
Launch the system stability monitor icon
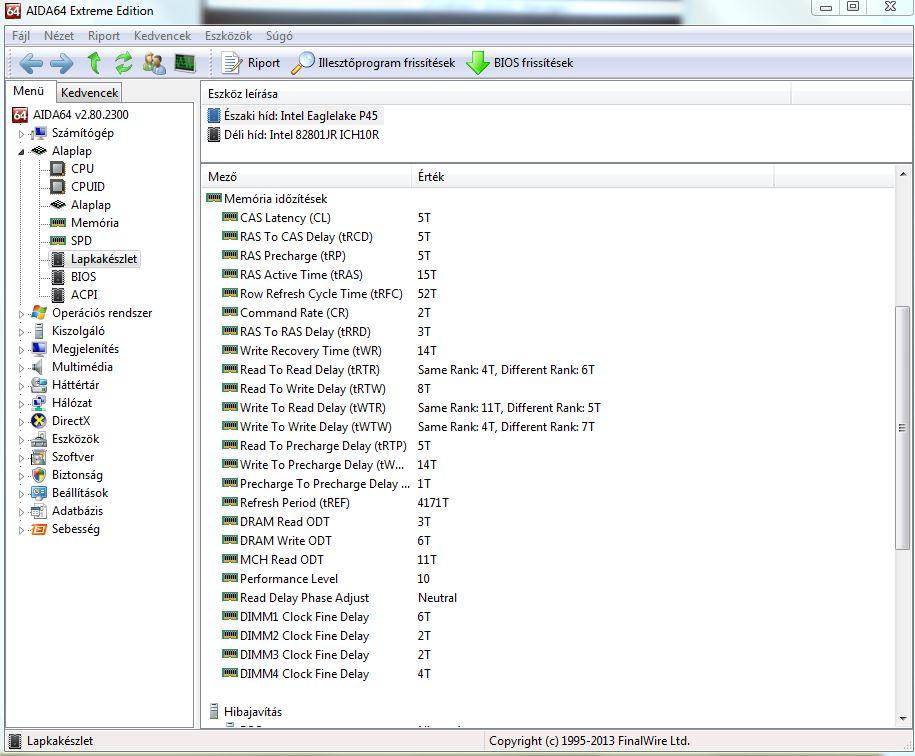pos(185,63)
